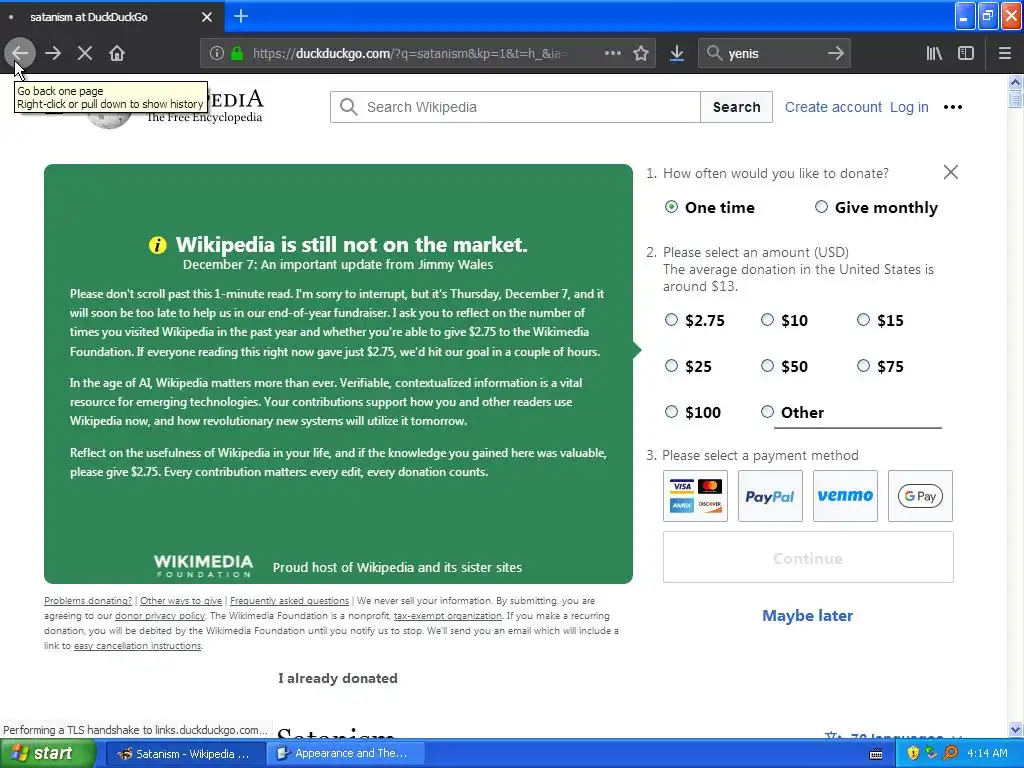Viewport: 1024px width, 768px height.
Task: Click the Wikipedia Search button
Action: click(737, 107)
